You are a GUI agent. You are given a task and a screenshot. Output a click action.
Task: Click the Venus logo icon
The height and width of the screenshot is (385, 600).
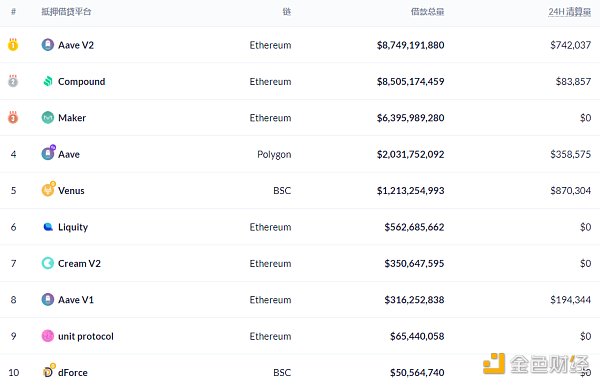[48, 189]
